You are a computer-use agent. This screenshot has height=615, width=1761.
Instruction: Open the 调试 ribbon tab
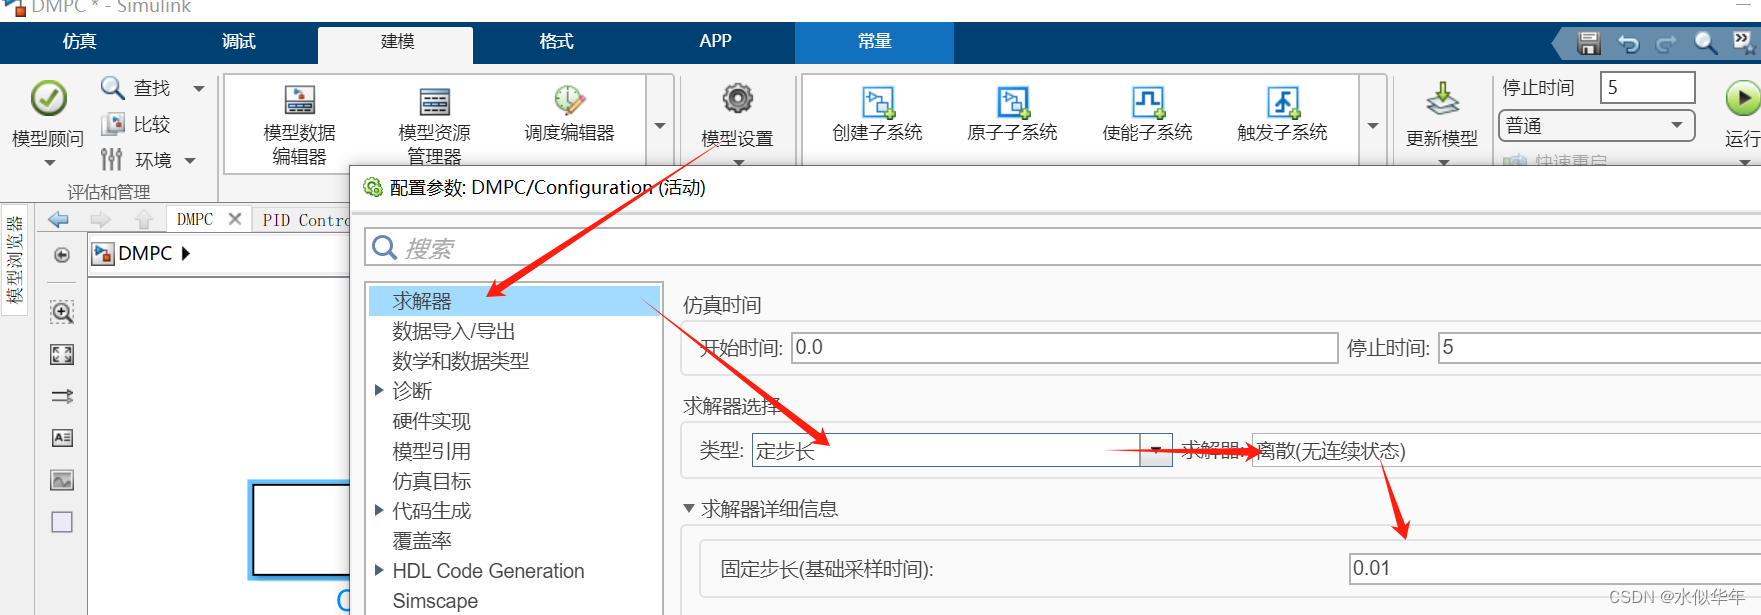[x=239, y=42]
